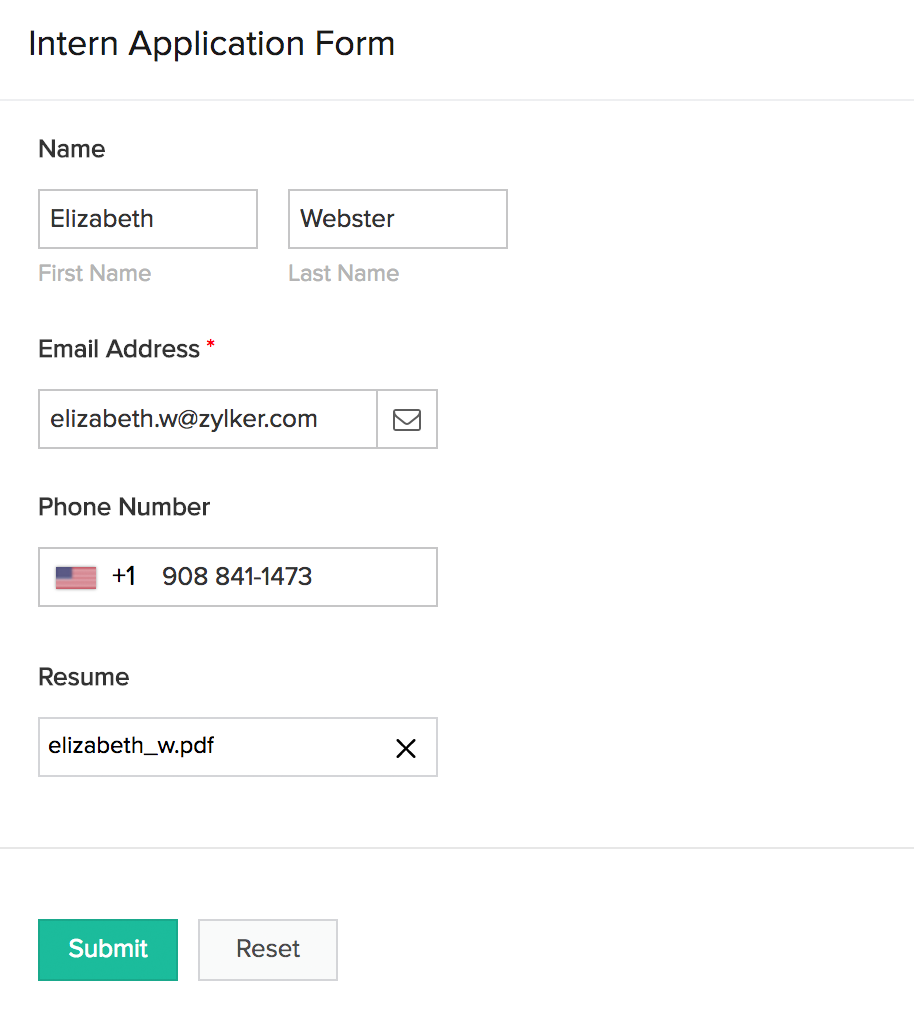This screenshot has height=1018, width=914.
Task: Click the First Name sublabel text
Action: click(95, 273)
